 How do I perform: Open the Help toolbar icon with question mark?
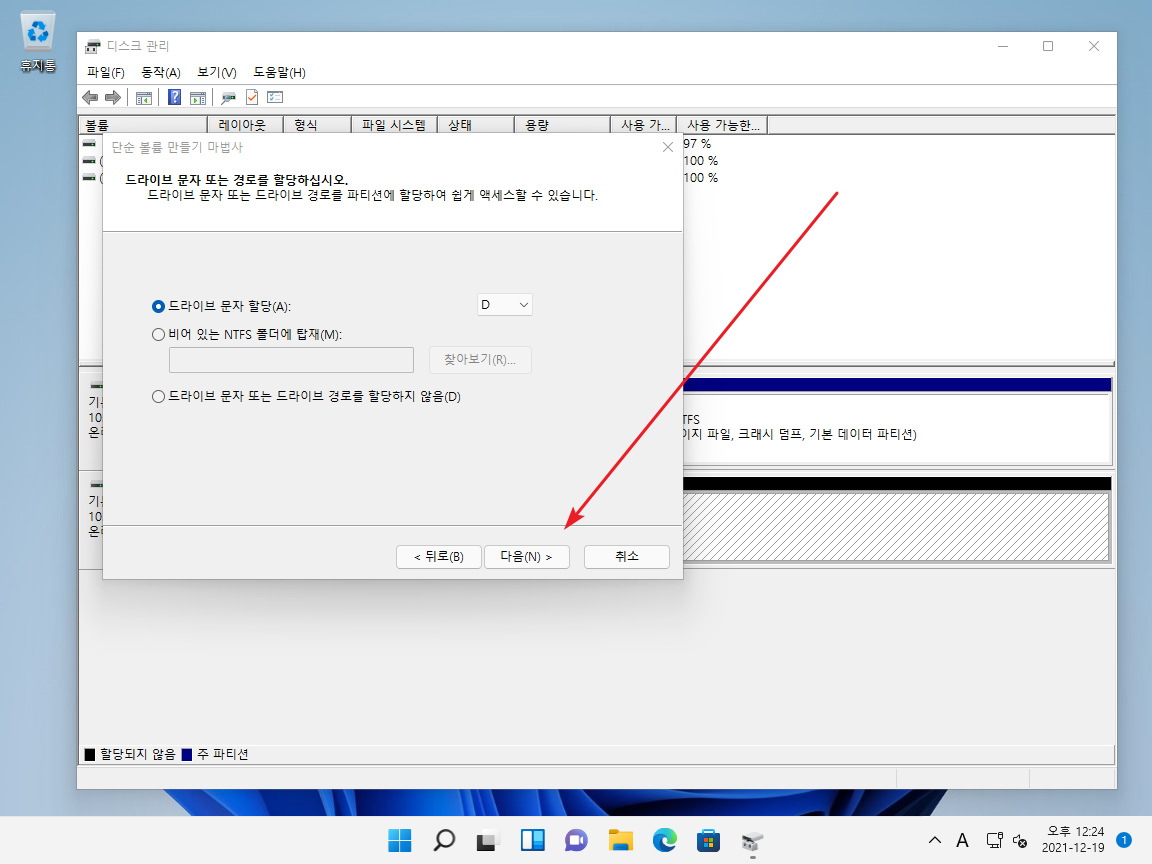coord(174,97)
